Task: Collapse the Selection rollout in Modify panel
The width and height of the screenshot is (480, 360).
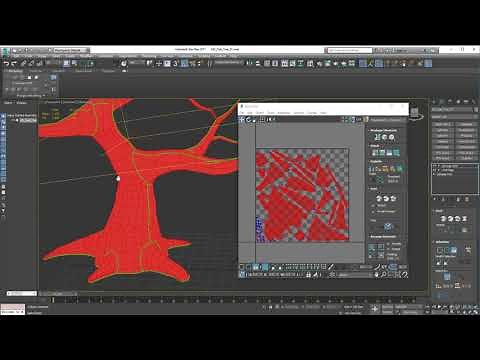Action: point(443,242)
